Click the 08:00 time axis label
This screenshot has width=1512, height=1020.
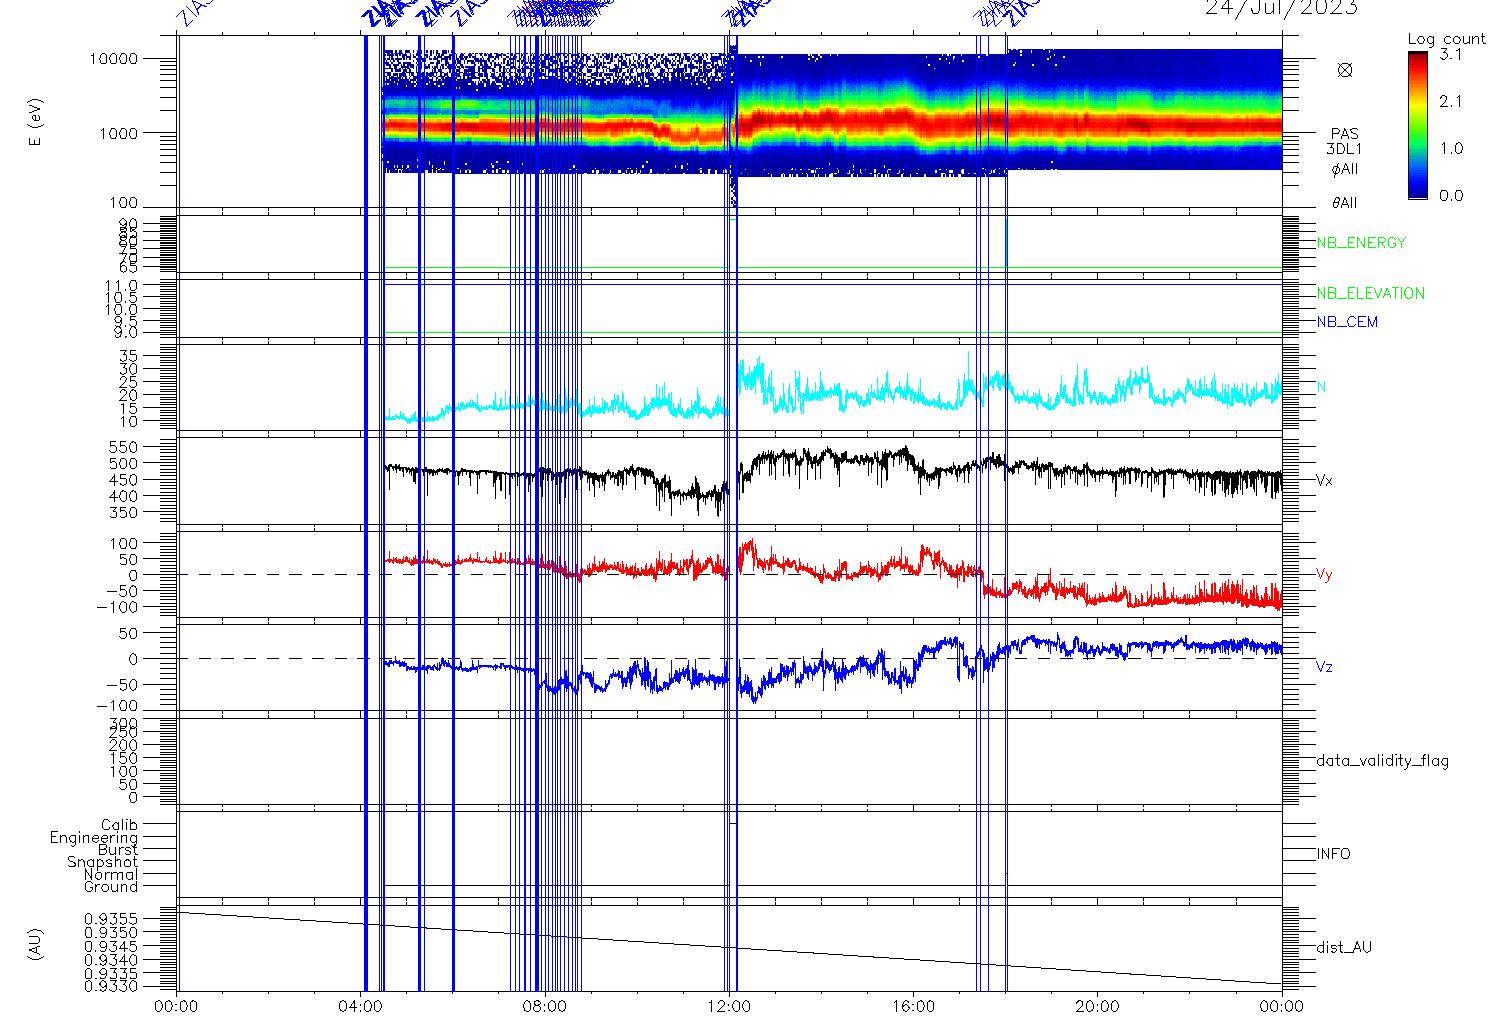[546, 1006]
